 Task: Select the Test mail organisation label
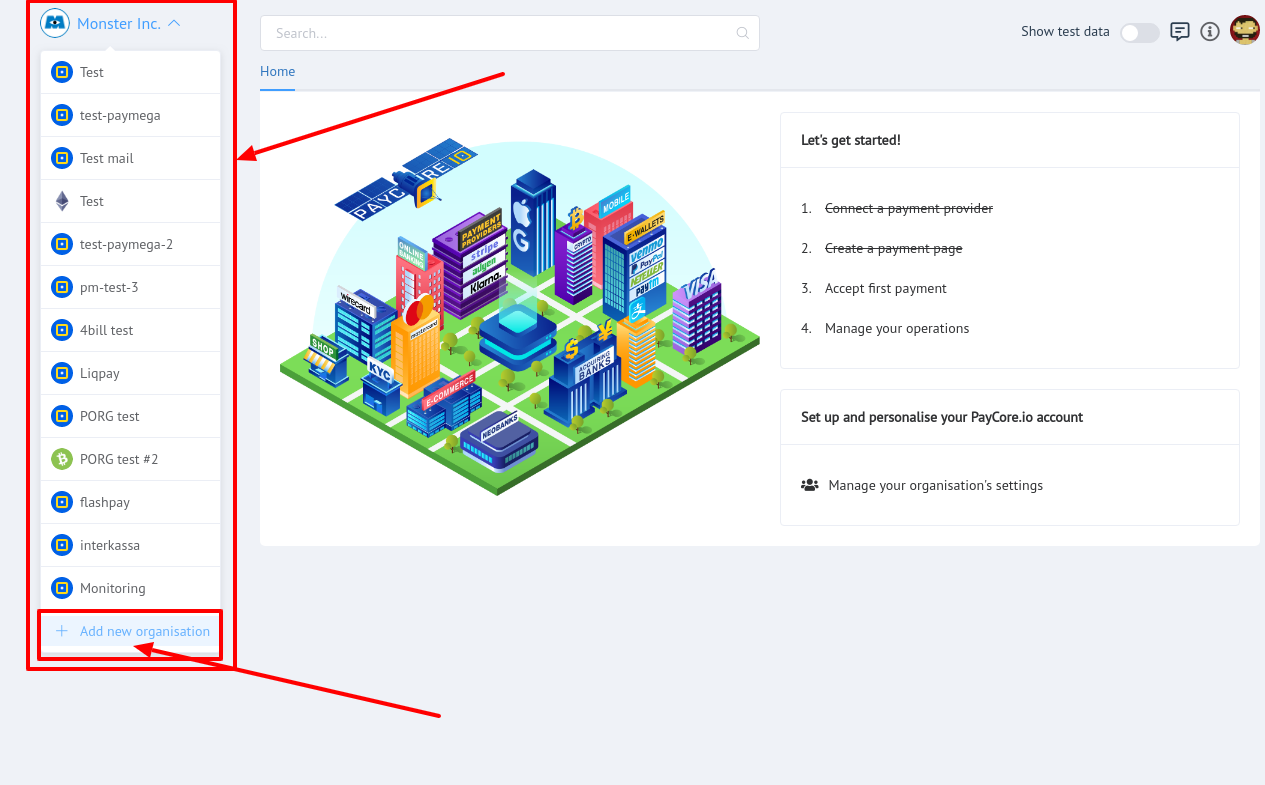[107, 158]
